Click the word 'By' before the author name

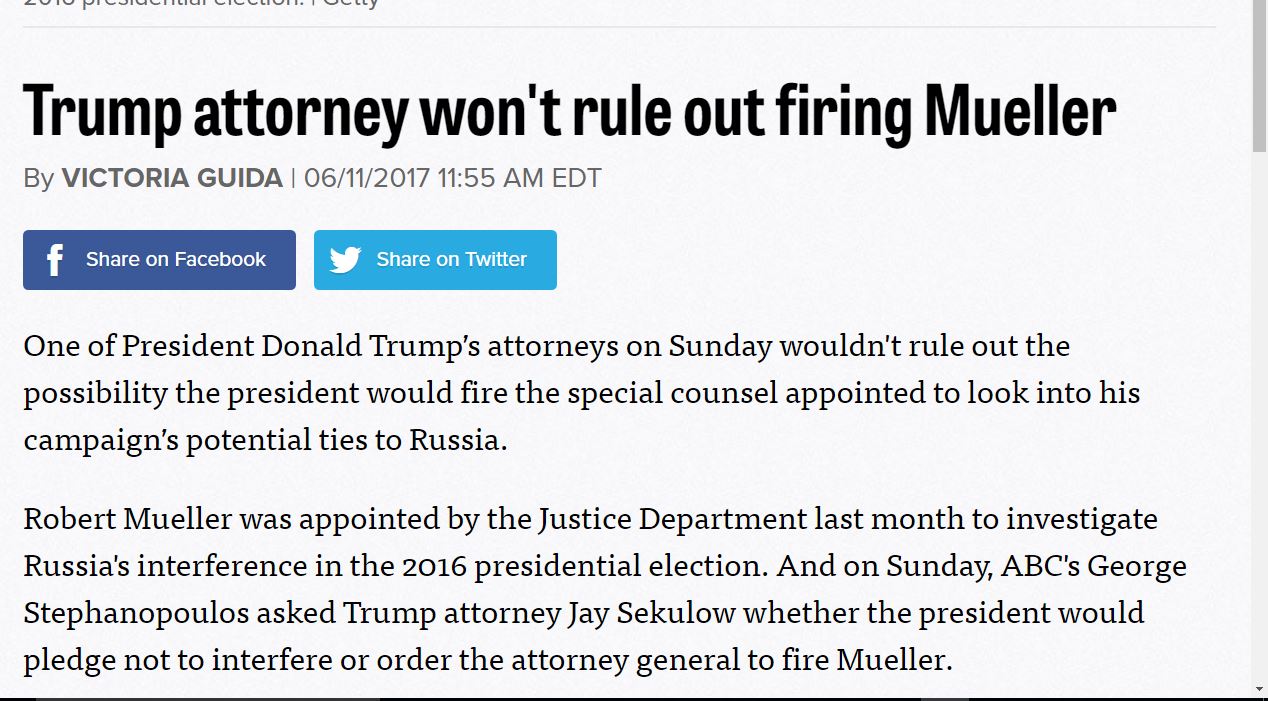coord(38,179)
